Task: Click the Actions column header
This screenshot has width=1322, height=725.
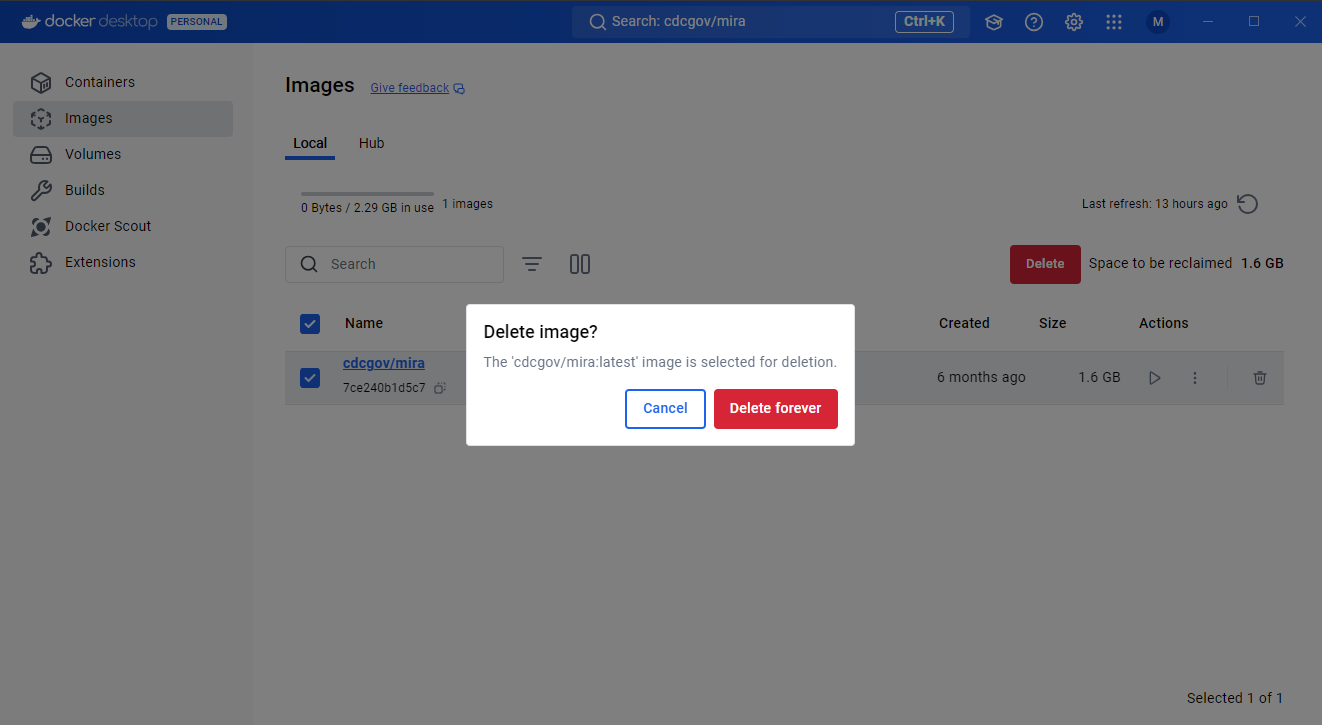Action: tap(1164, 323)
